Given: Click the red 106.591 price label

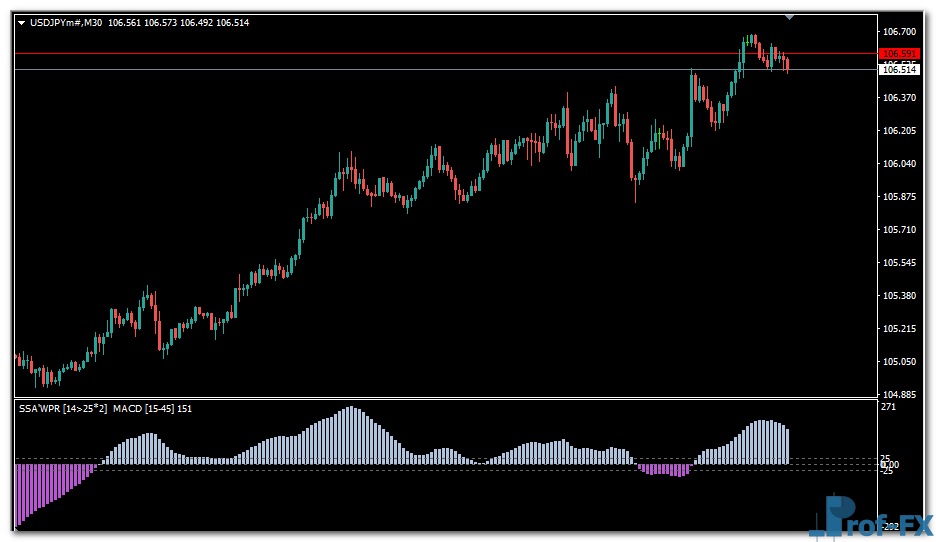Looking at the screenshot, I should click(x=899, y=54).
